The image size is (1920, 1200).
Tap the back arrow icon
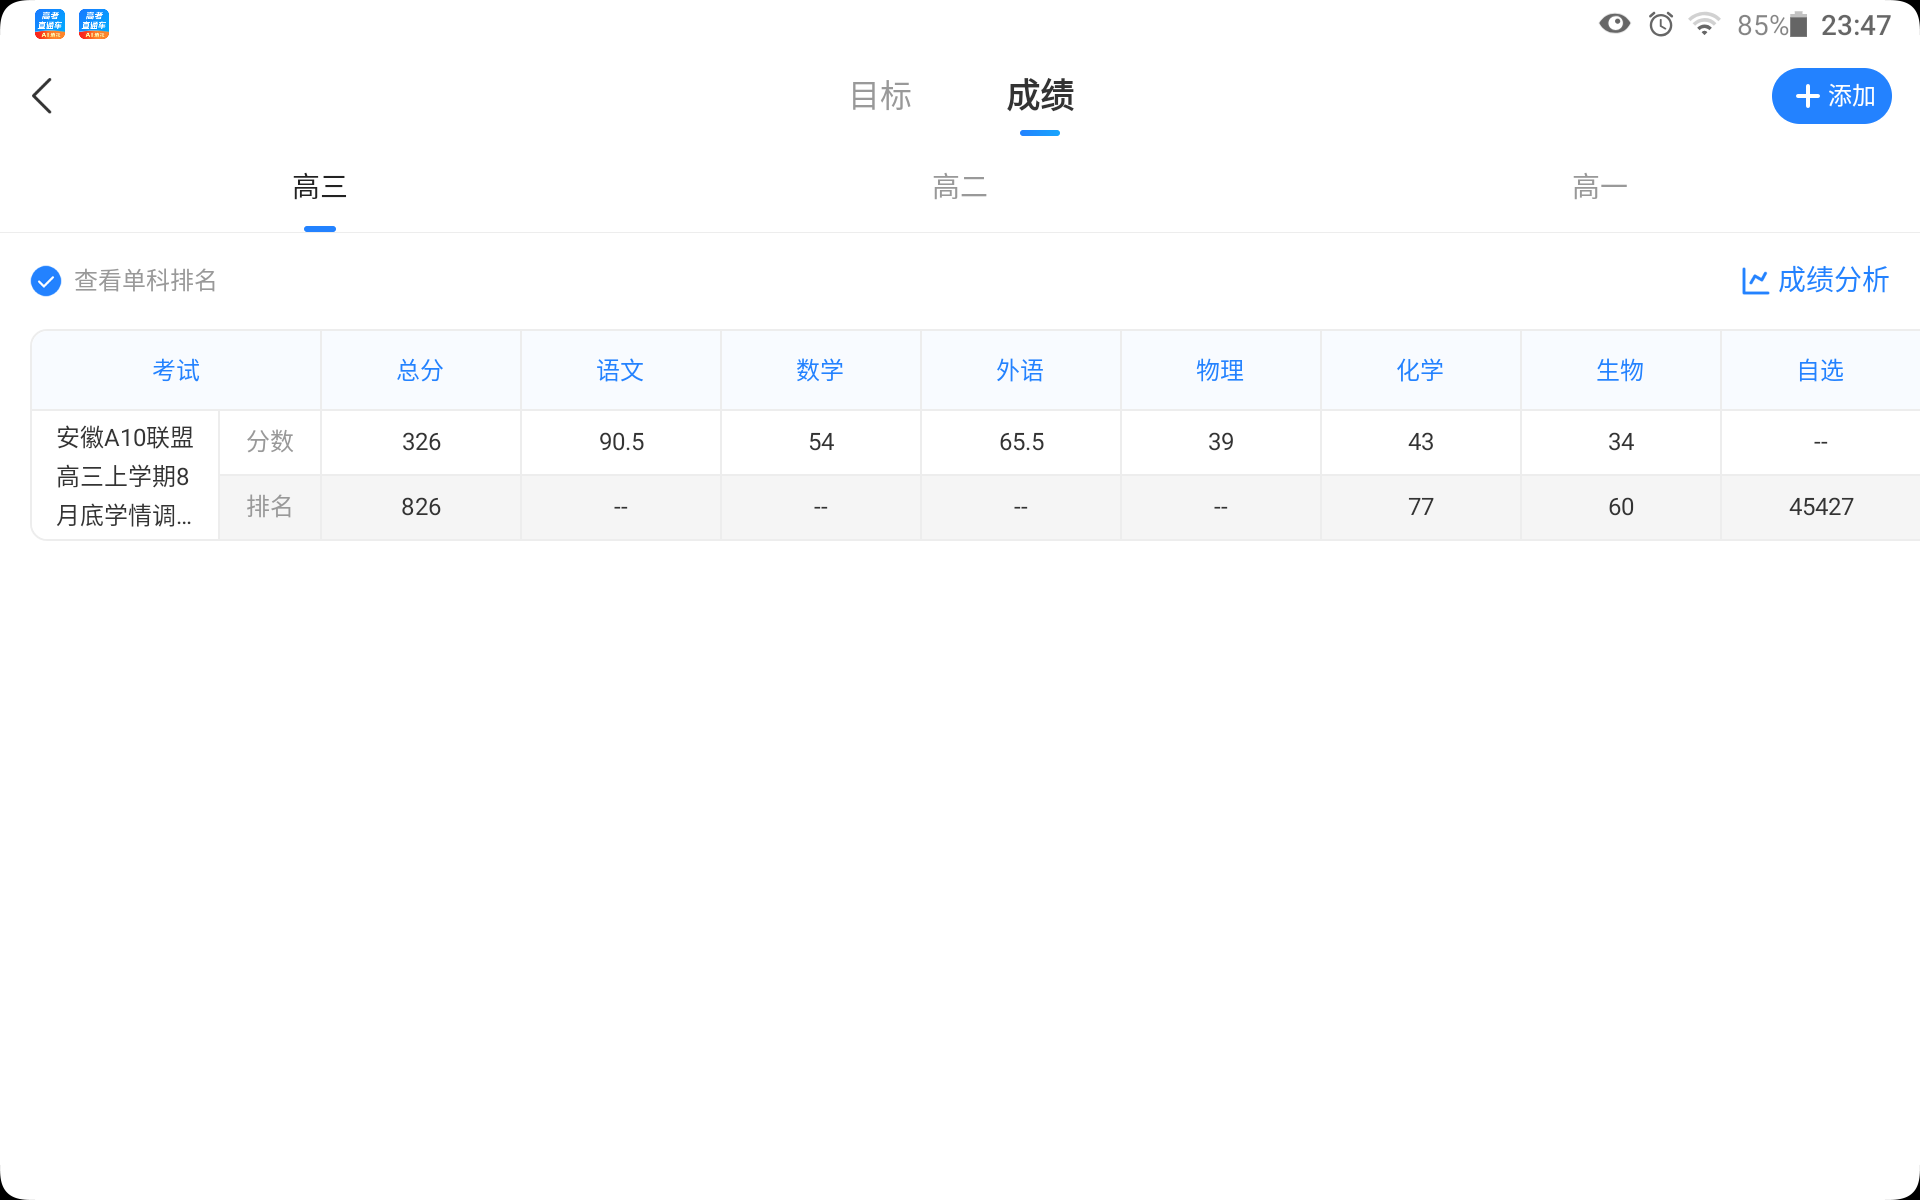[x=42, y=96]
